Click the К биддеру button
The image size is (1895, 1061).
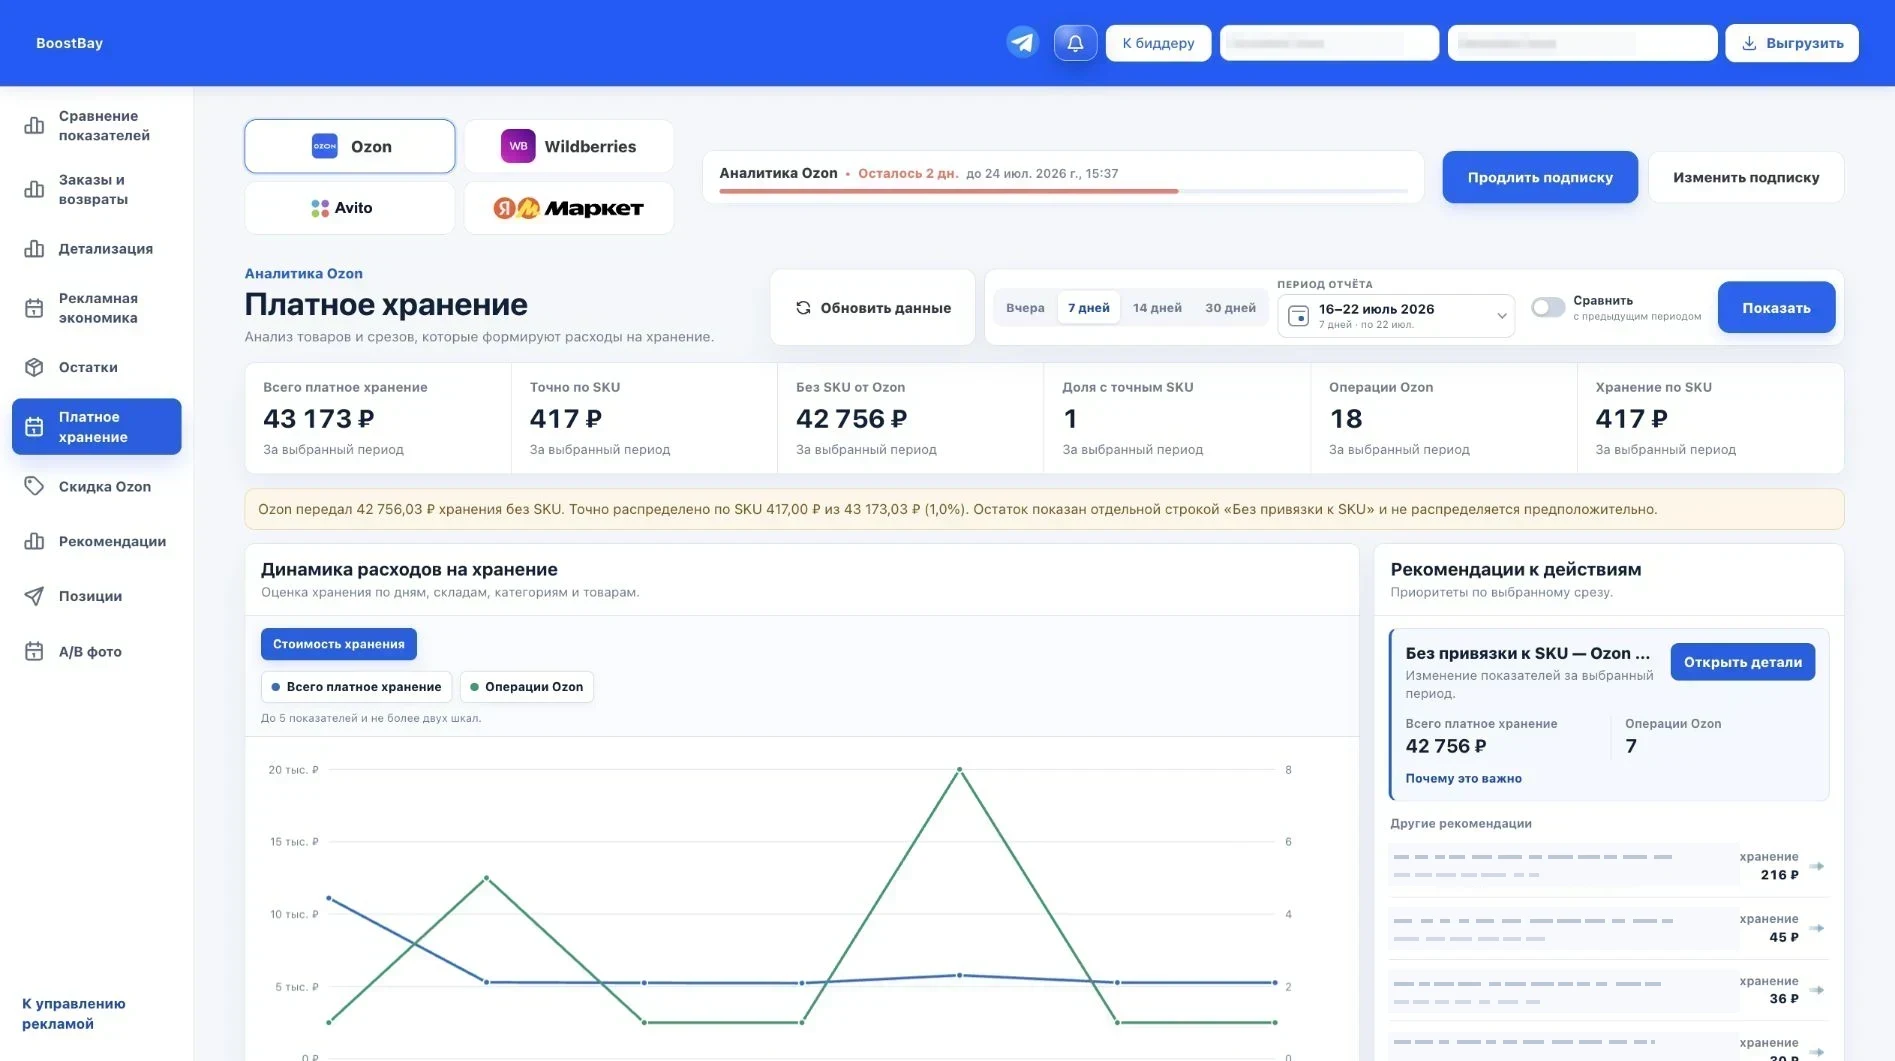pos(1158,43)
